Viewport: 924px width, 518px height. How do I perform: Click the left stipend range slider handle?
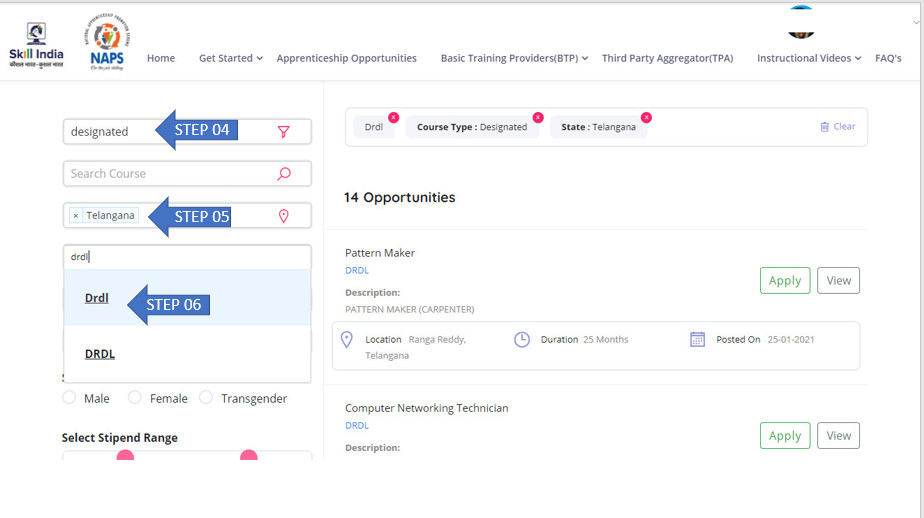pyautogui.click(x=125, y=455)
